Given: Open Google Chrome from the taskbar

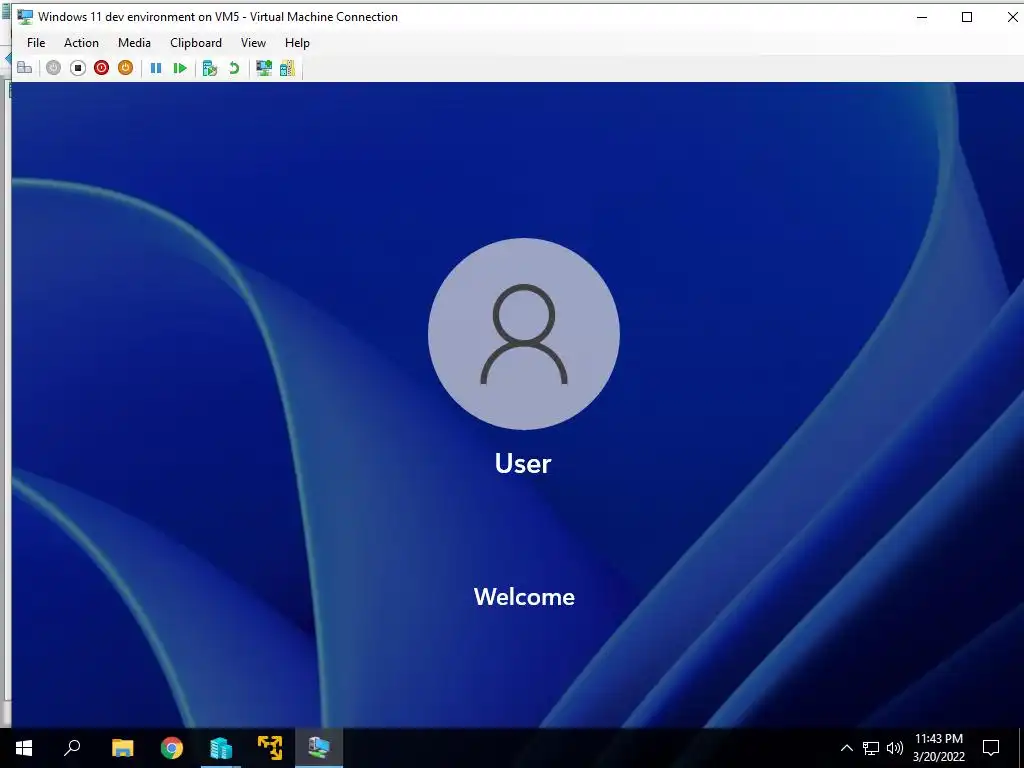Looking at the screenshot, I should coord(172,748).
